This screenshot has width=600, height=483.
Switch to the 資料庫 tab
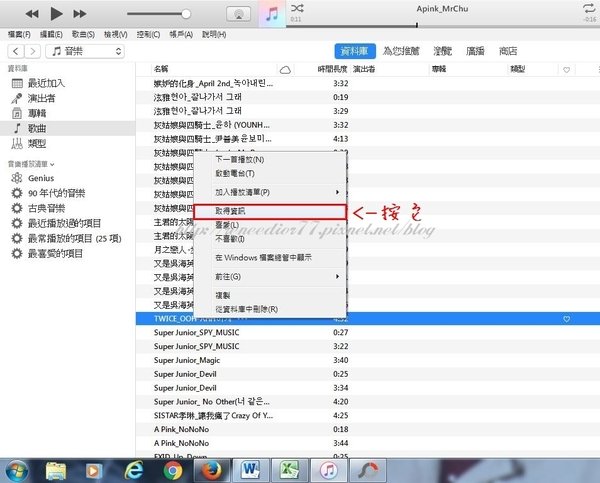(355, 51)
